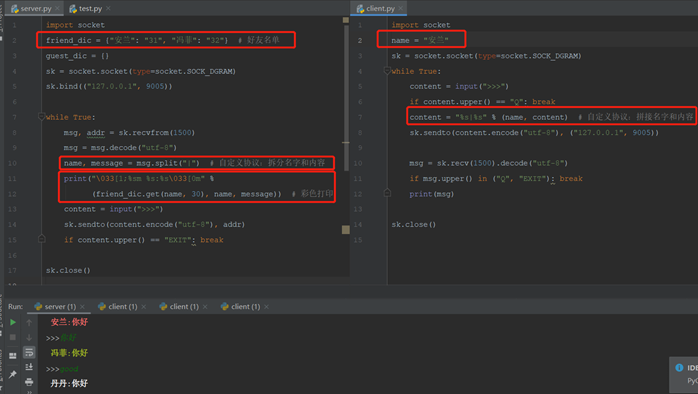
Task: Click name = "安兰" line in client.py
Action: click(x=420, y=40)
